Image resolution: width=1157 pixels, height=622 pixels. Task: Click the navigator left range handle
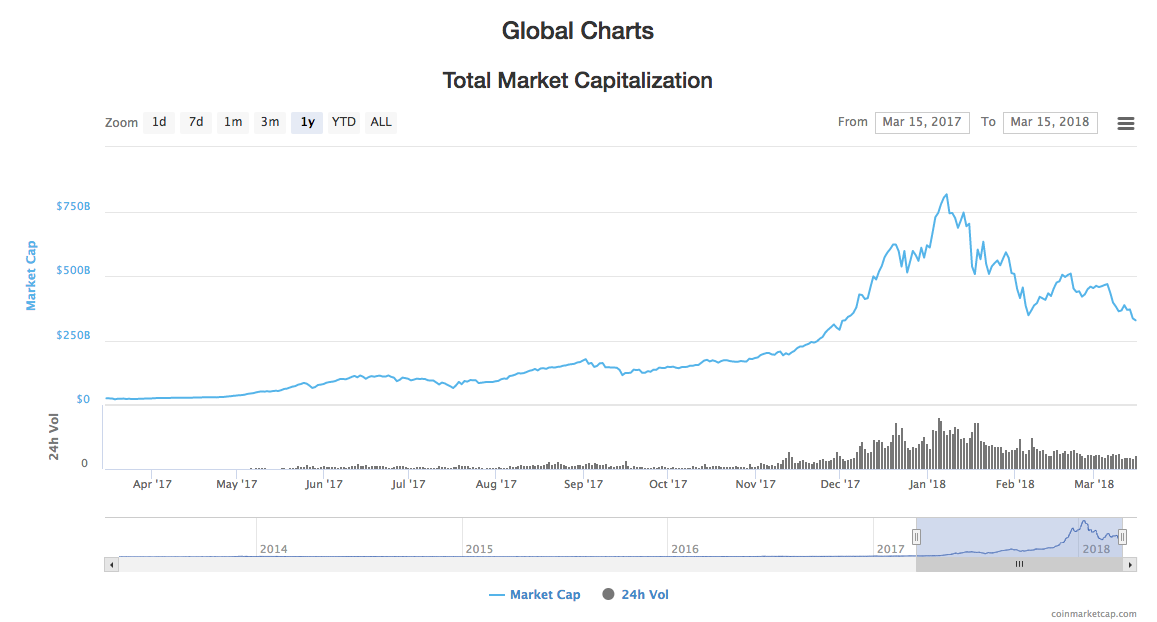[x=915, y=537]
